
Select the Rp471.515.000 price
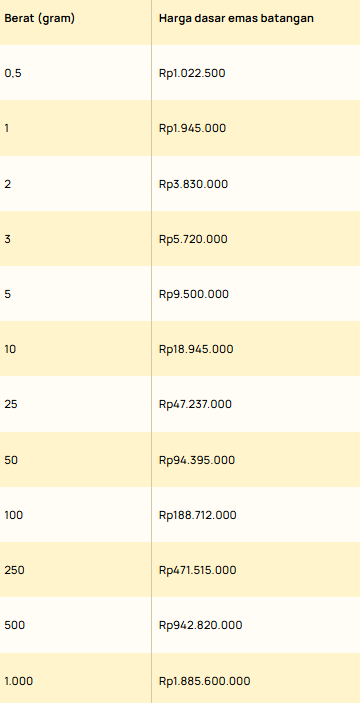198,570
